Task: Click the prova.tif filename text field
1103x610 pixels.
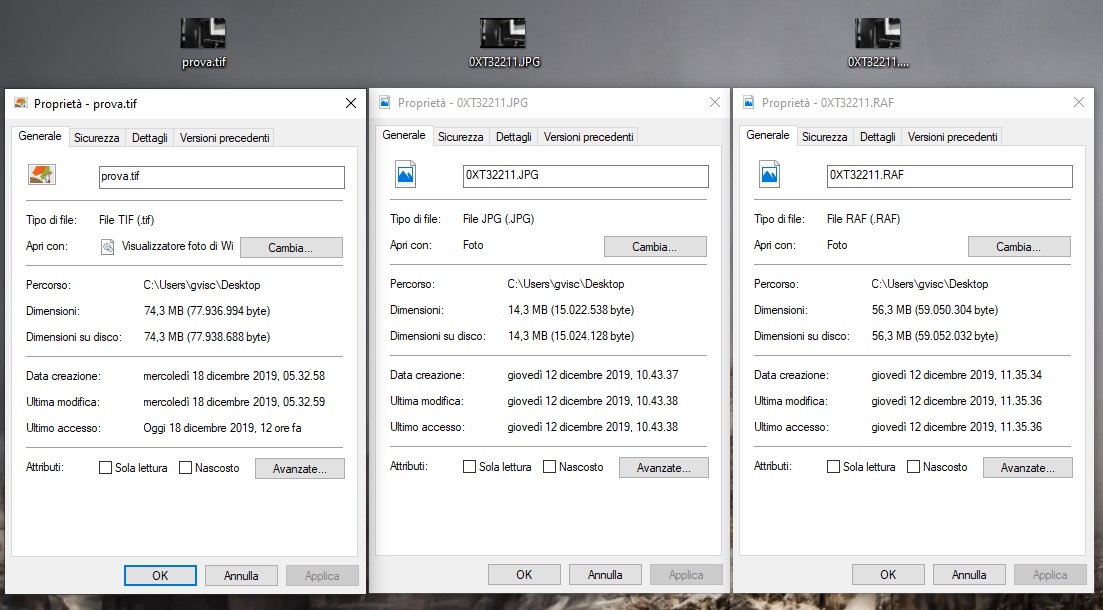Action: click(x=221, y=177)
